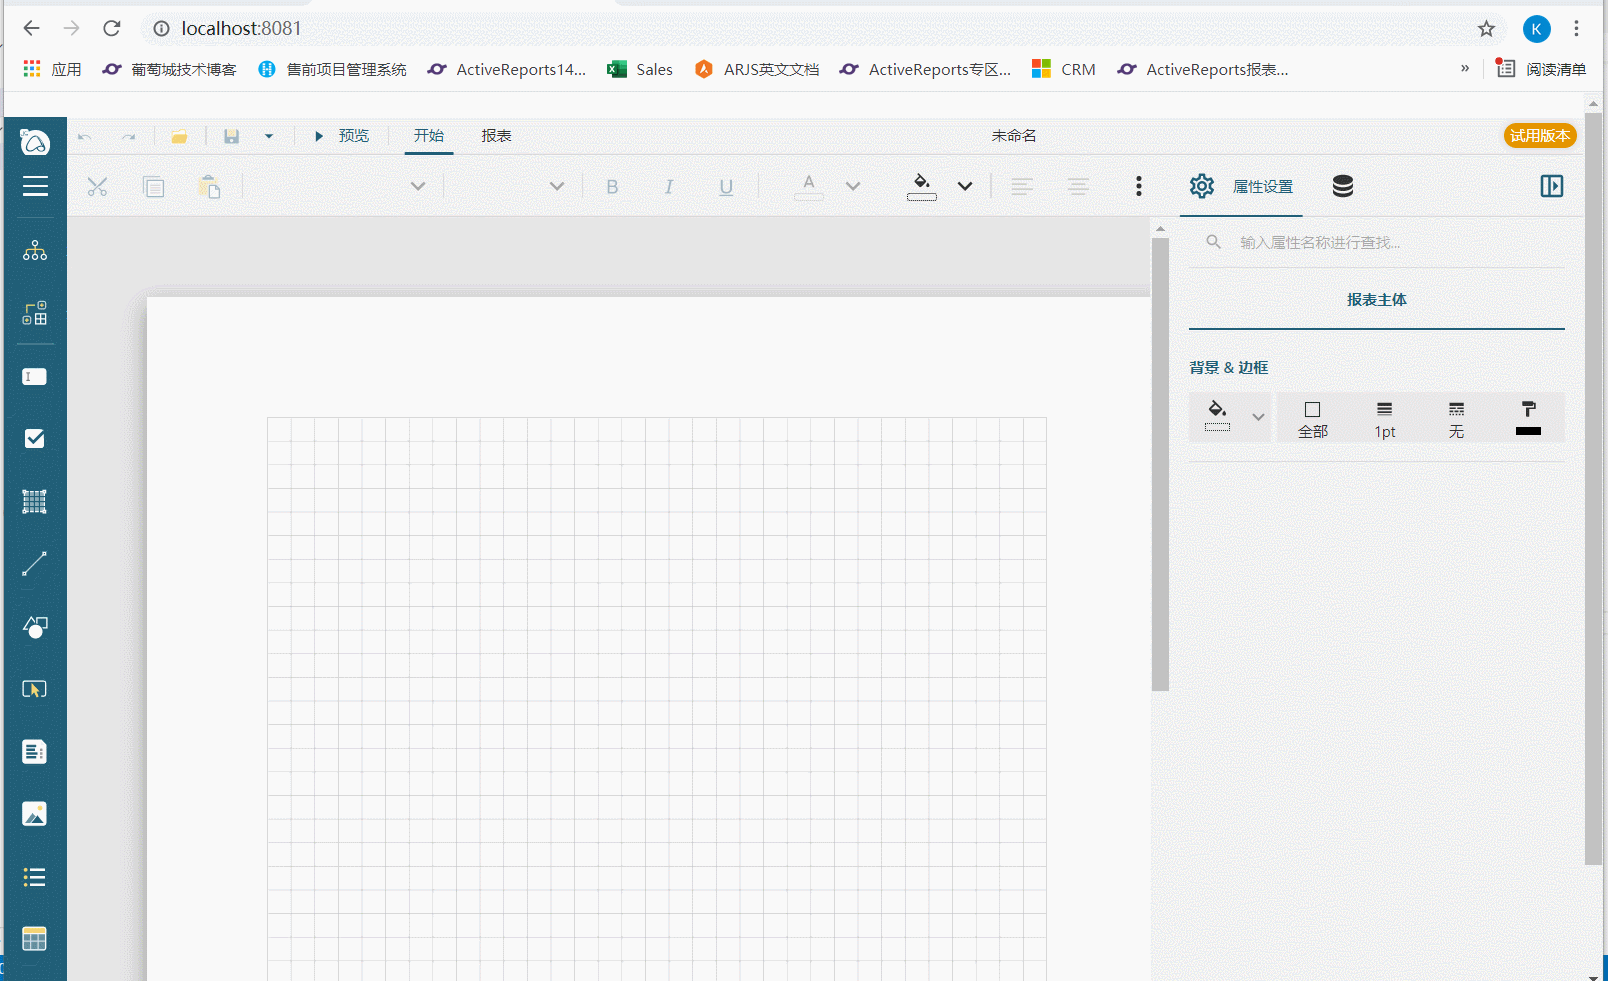Show more bookmarks chevron
Viewport: 1608px width, 981px height.
coord(1465,69)
